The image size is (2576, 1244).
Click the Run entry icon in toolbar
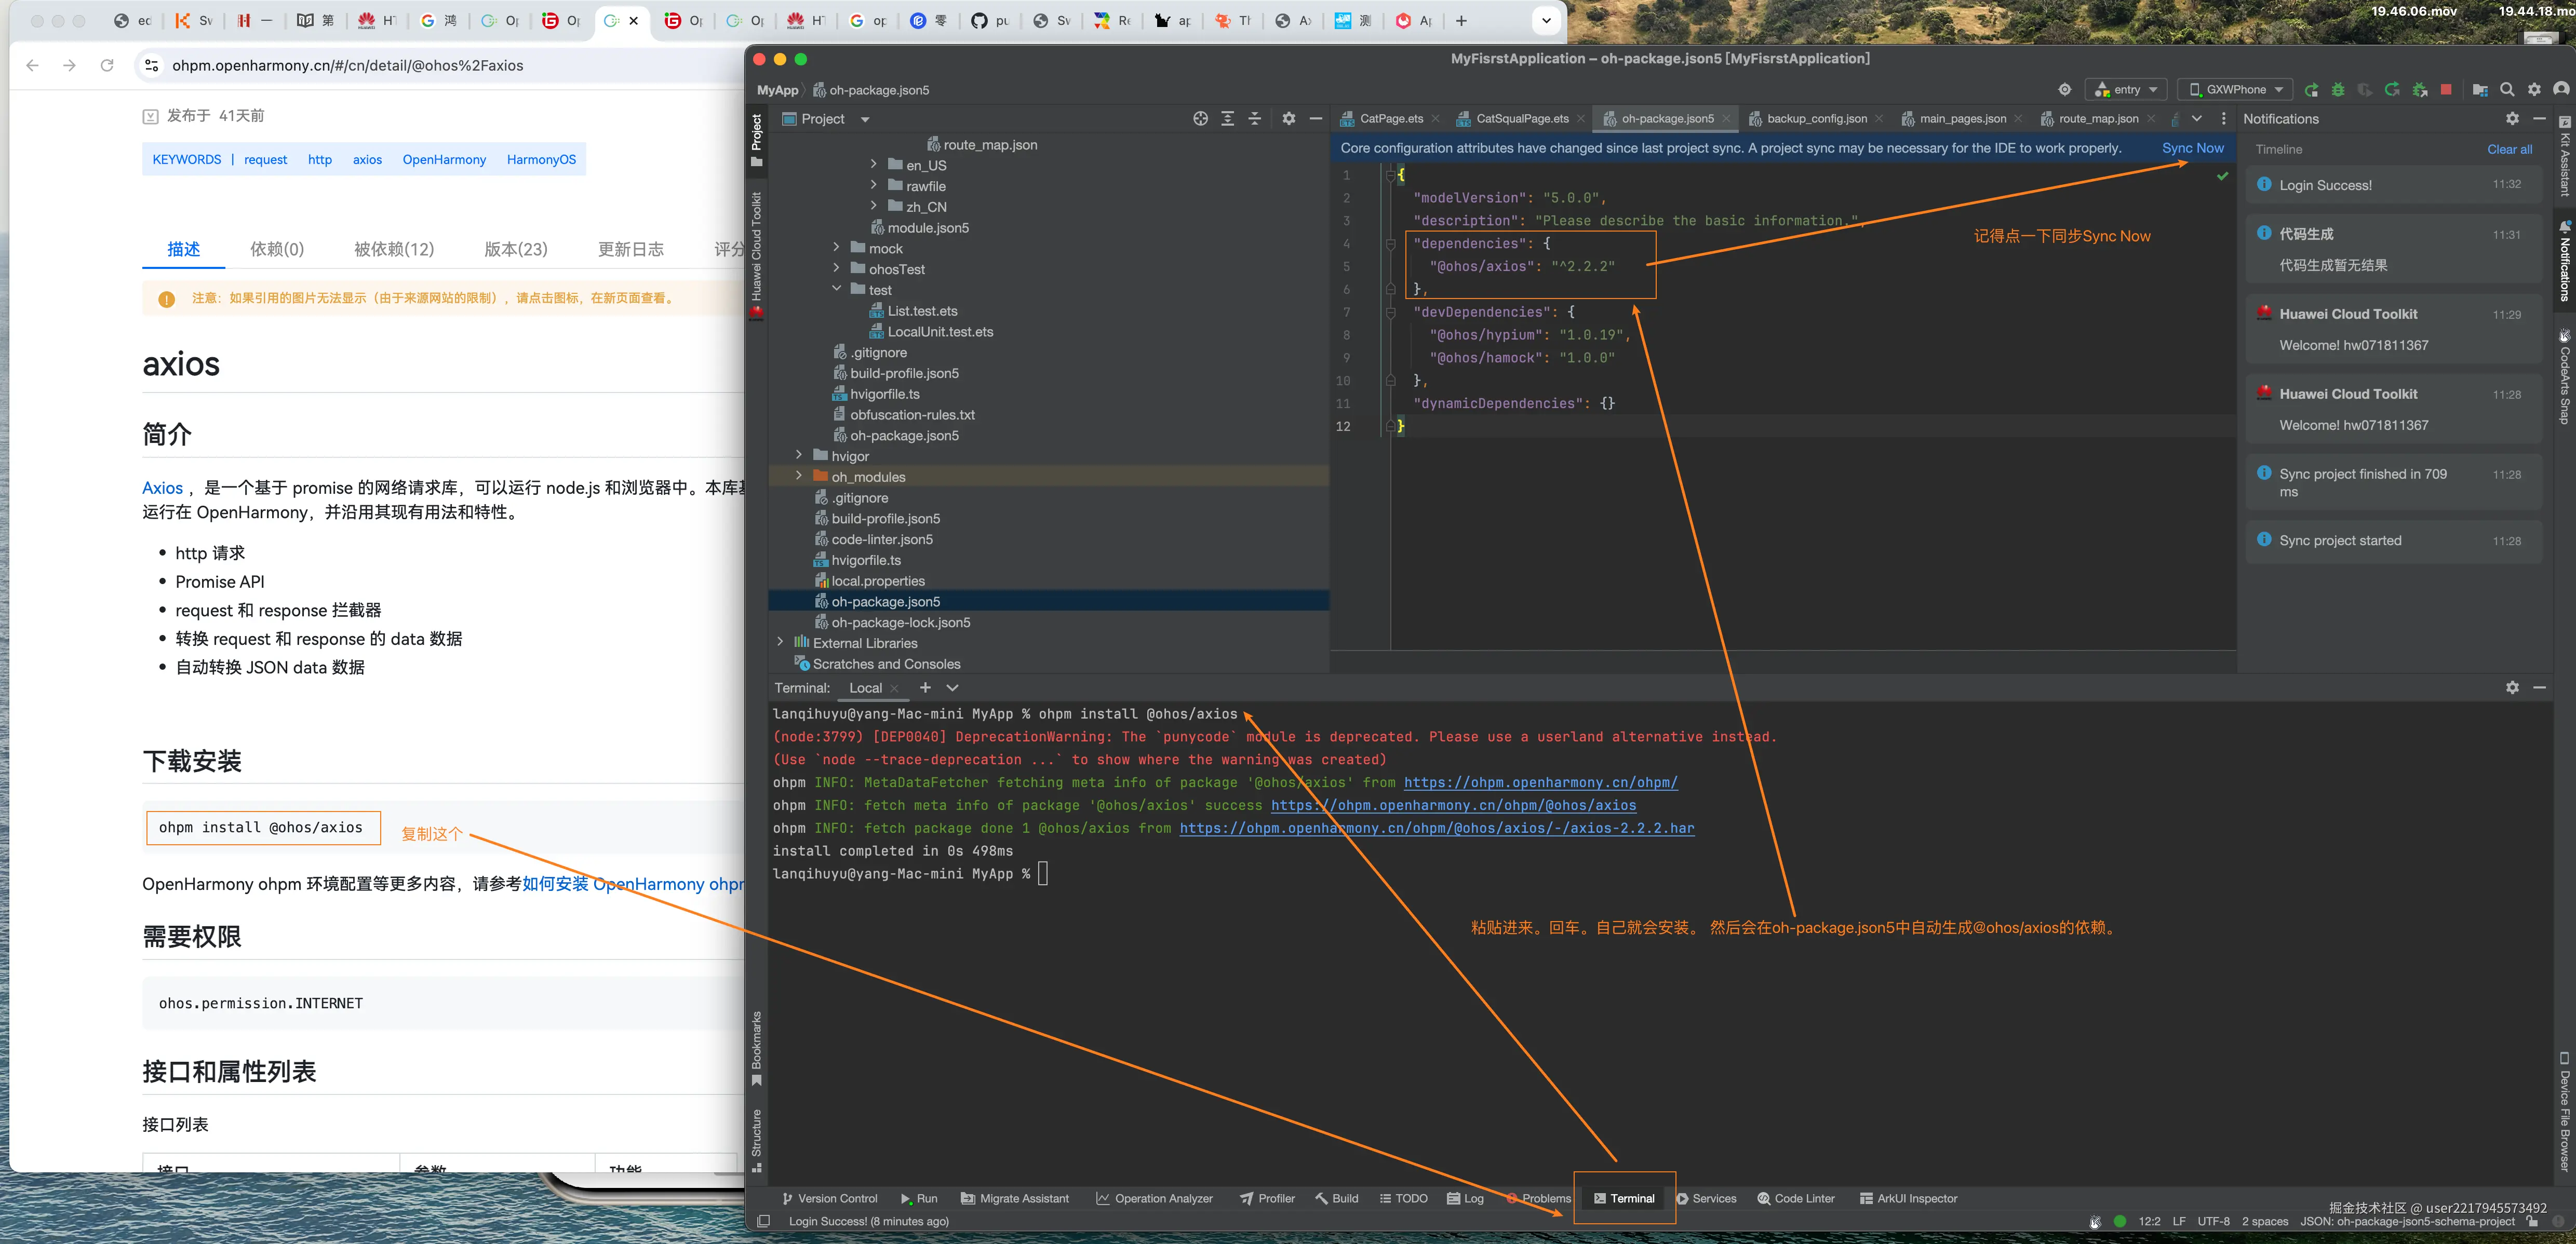tap(2311, 90)
